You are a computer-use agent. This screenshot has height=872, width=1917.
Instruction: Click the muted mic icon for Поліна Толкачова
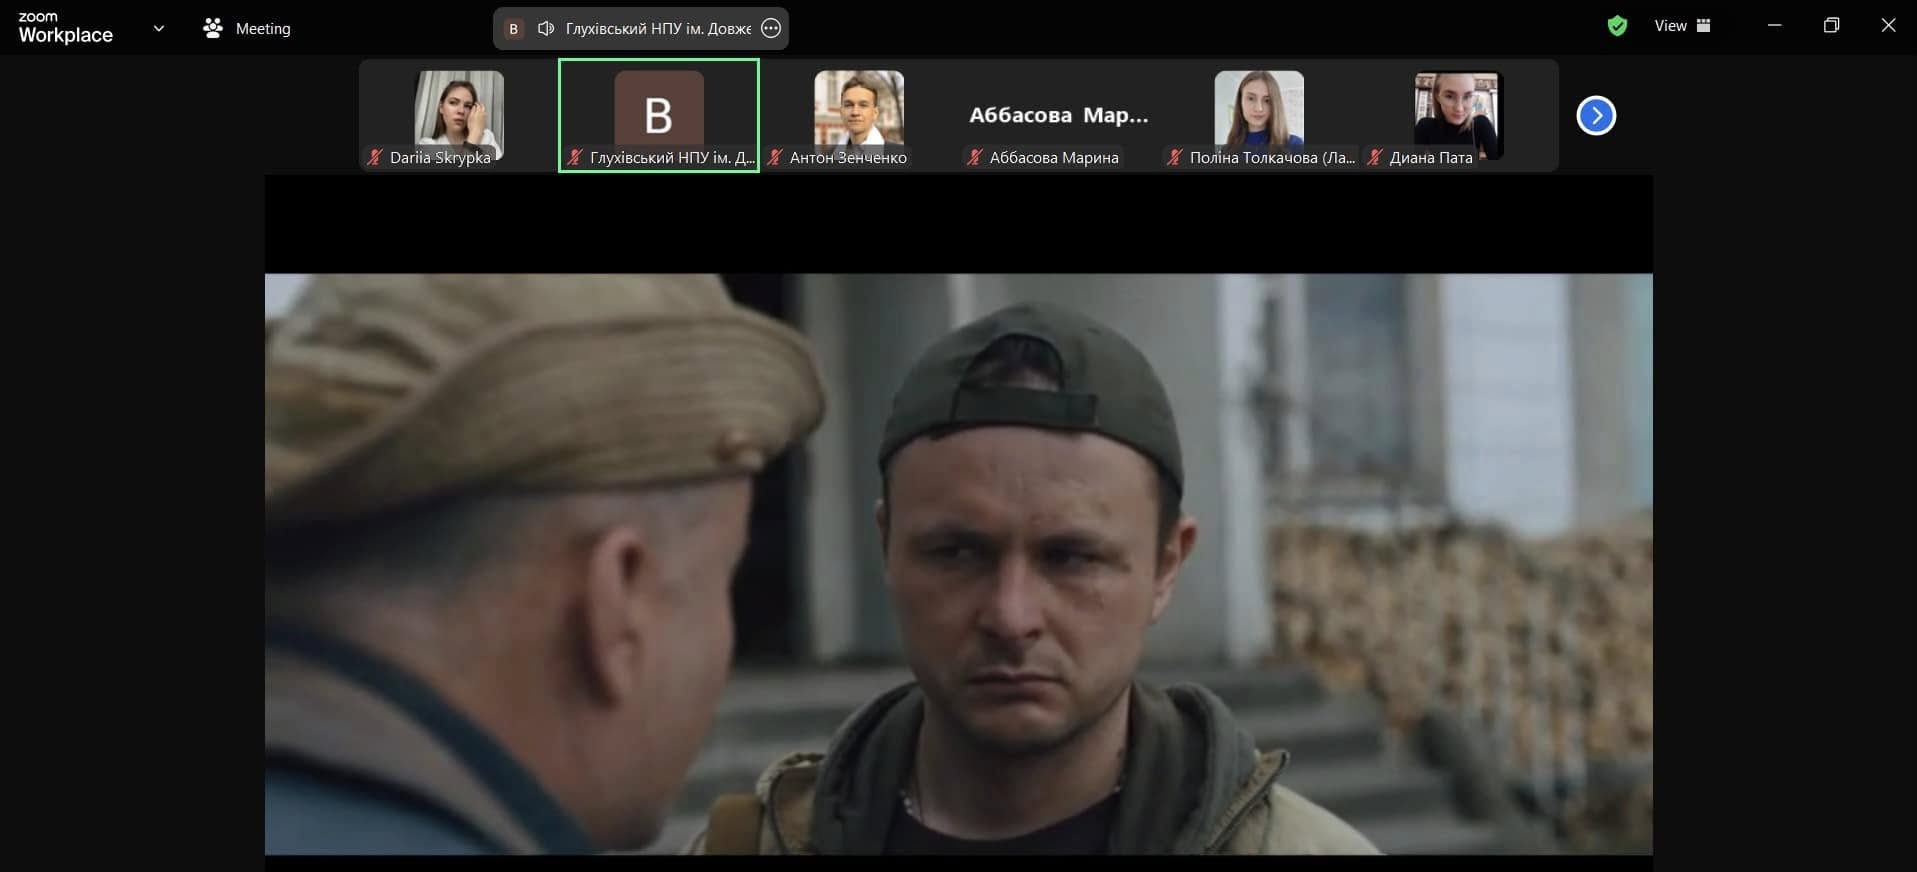tap(1175, 157)
